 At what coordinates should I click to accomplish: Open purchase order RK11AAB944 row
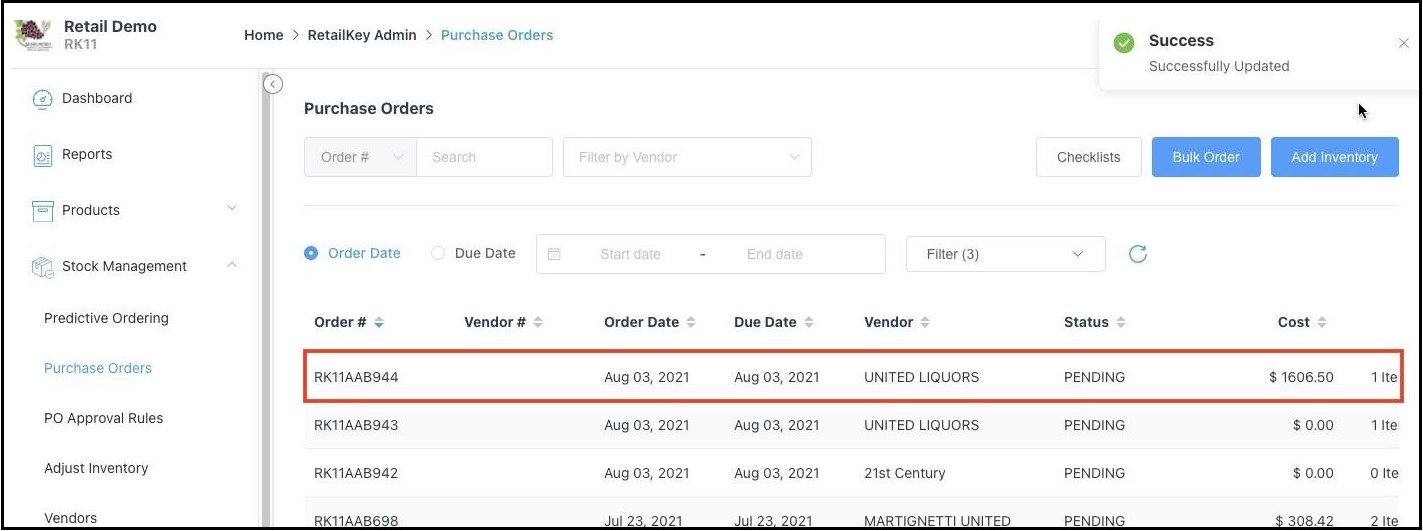(x=356, y=377)
